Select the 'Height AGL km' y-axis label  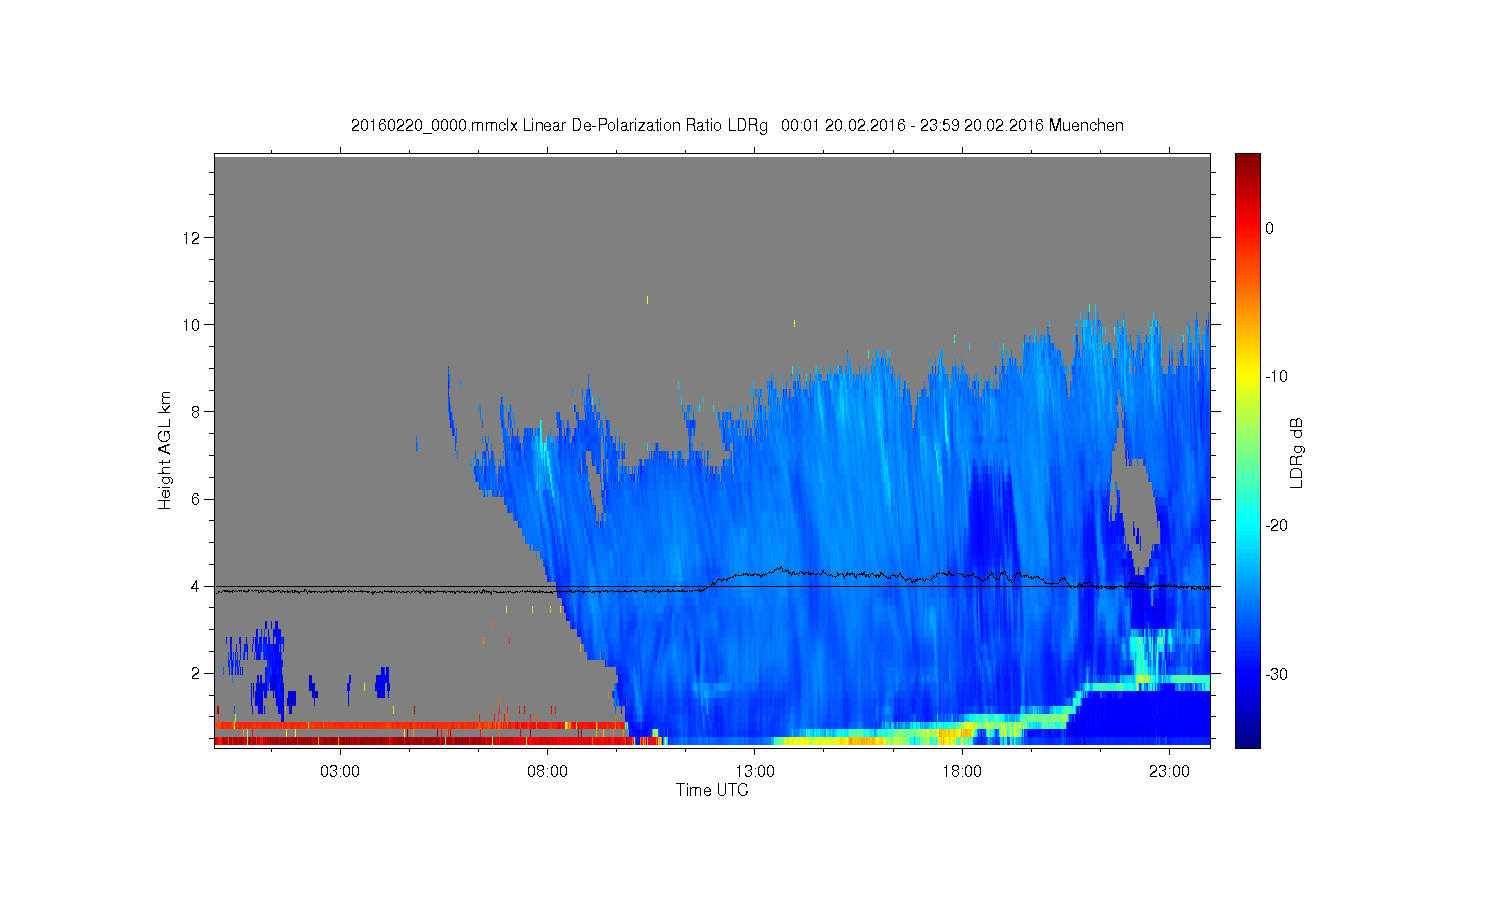point(165,450)
